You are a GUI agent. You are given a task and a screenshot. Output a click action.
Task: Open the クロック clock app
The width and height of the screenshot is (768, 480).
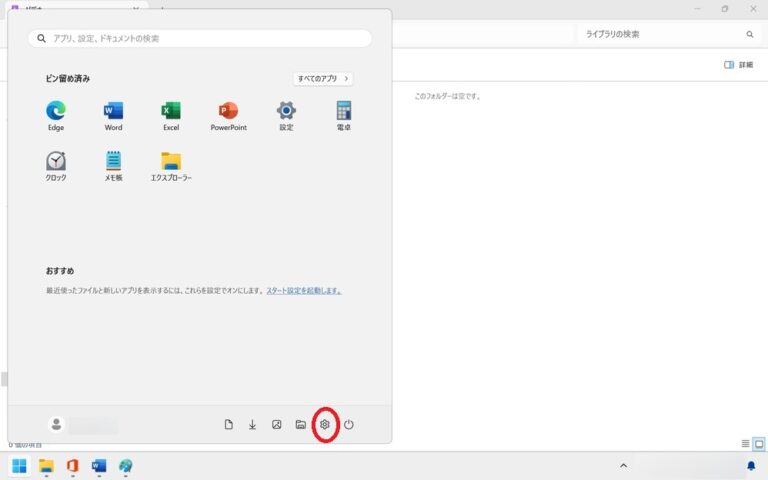point(56,162)
